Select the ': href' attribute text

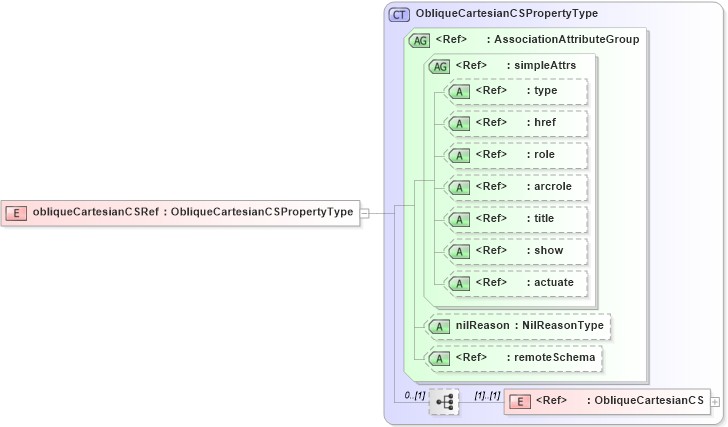(x=541, y=123)
